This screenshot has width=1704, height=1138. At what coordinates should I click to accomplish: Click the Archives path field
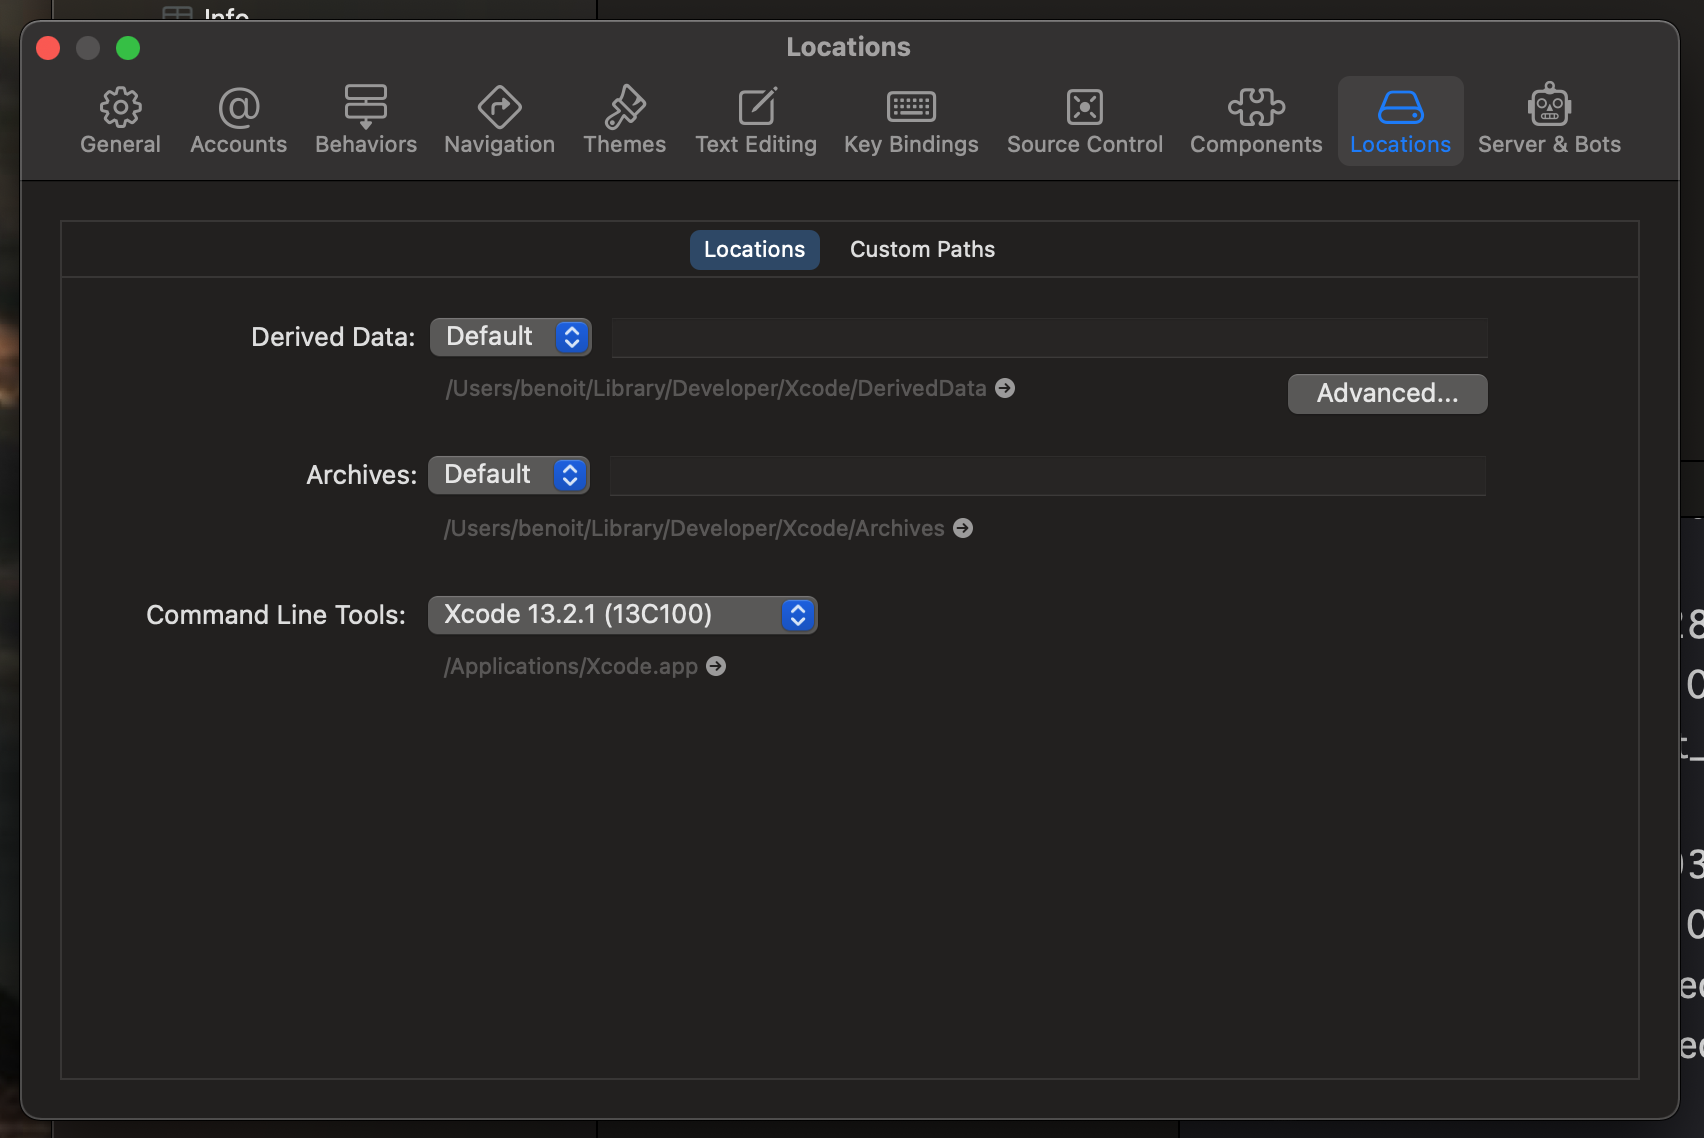(x=1047, y=476)
